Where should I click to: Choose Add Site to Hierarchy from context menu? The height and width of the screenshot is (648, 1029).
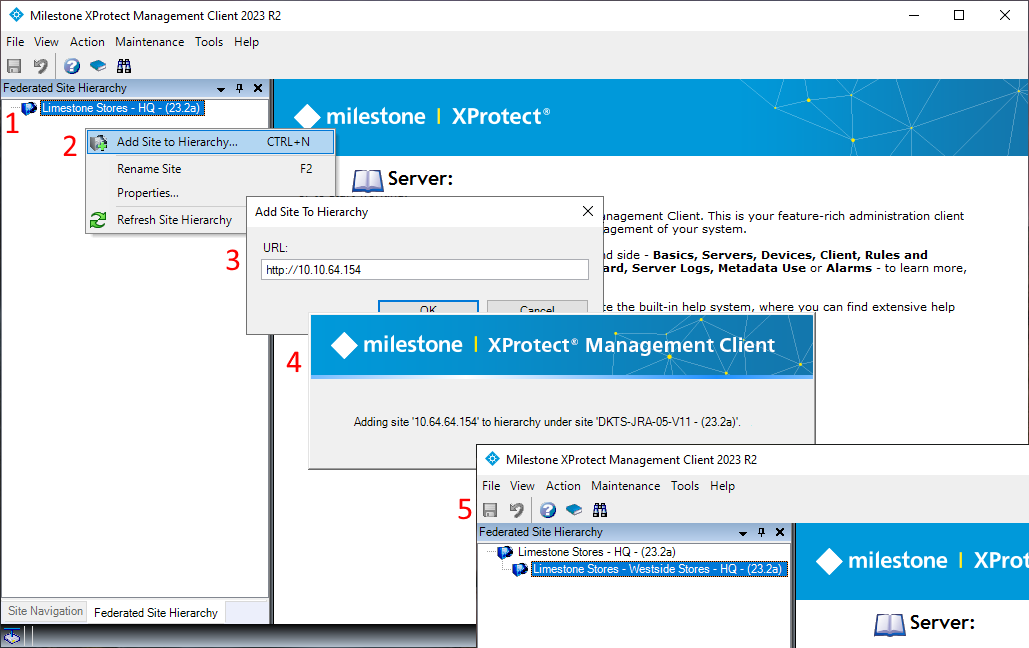[210, 142]
